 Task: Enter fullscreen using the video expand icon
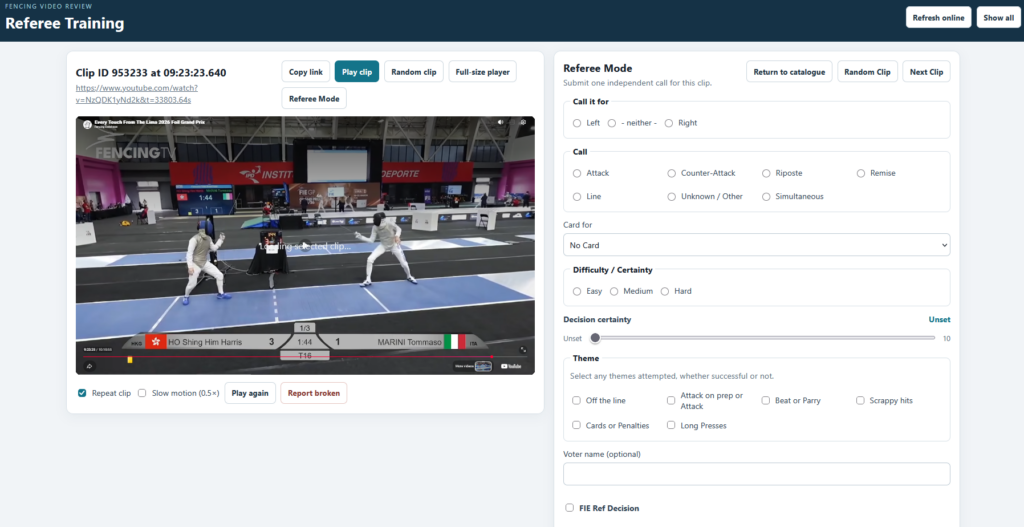coord(522,350)
